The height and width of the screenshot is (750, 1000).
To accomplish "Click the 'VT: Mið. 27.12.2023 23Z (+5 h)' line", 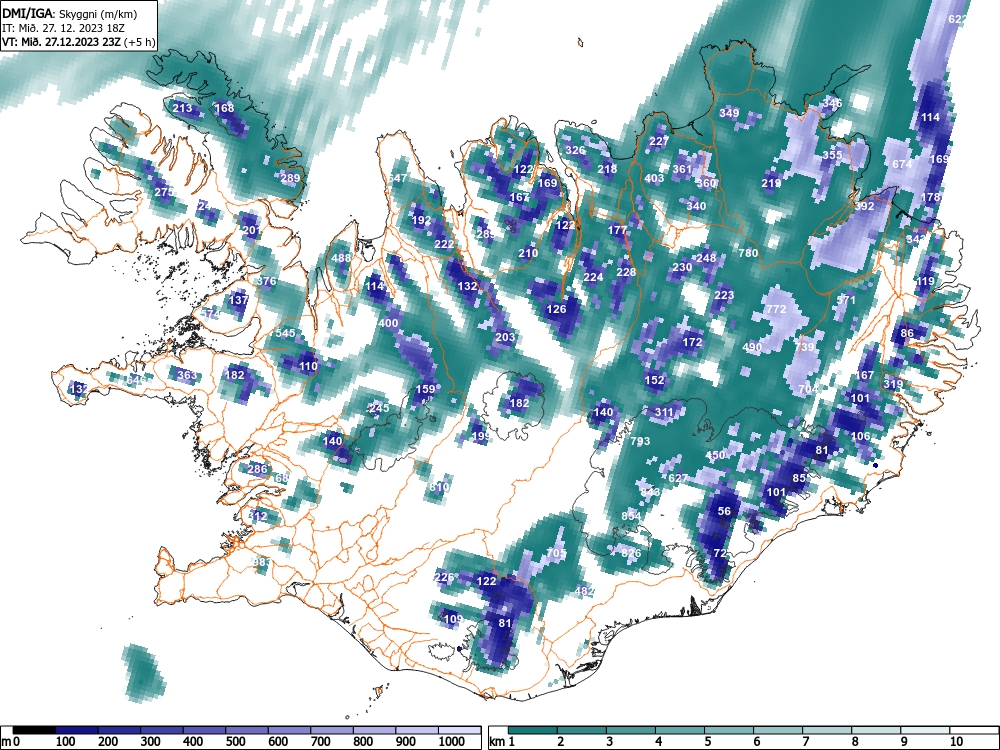I will [78, 42].
